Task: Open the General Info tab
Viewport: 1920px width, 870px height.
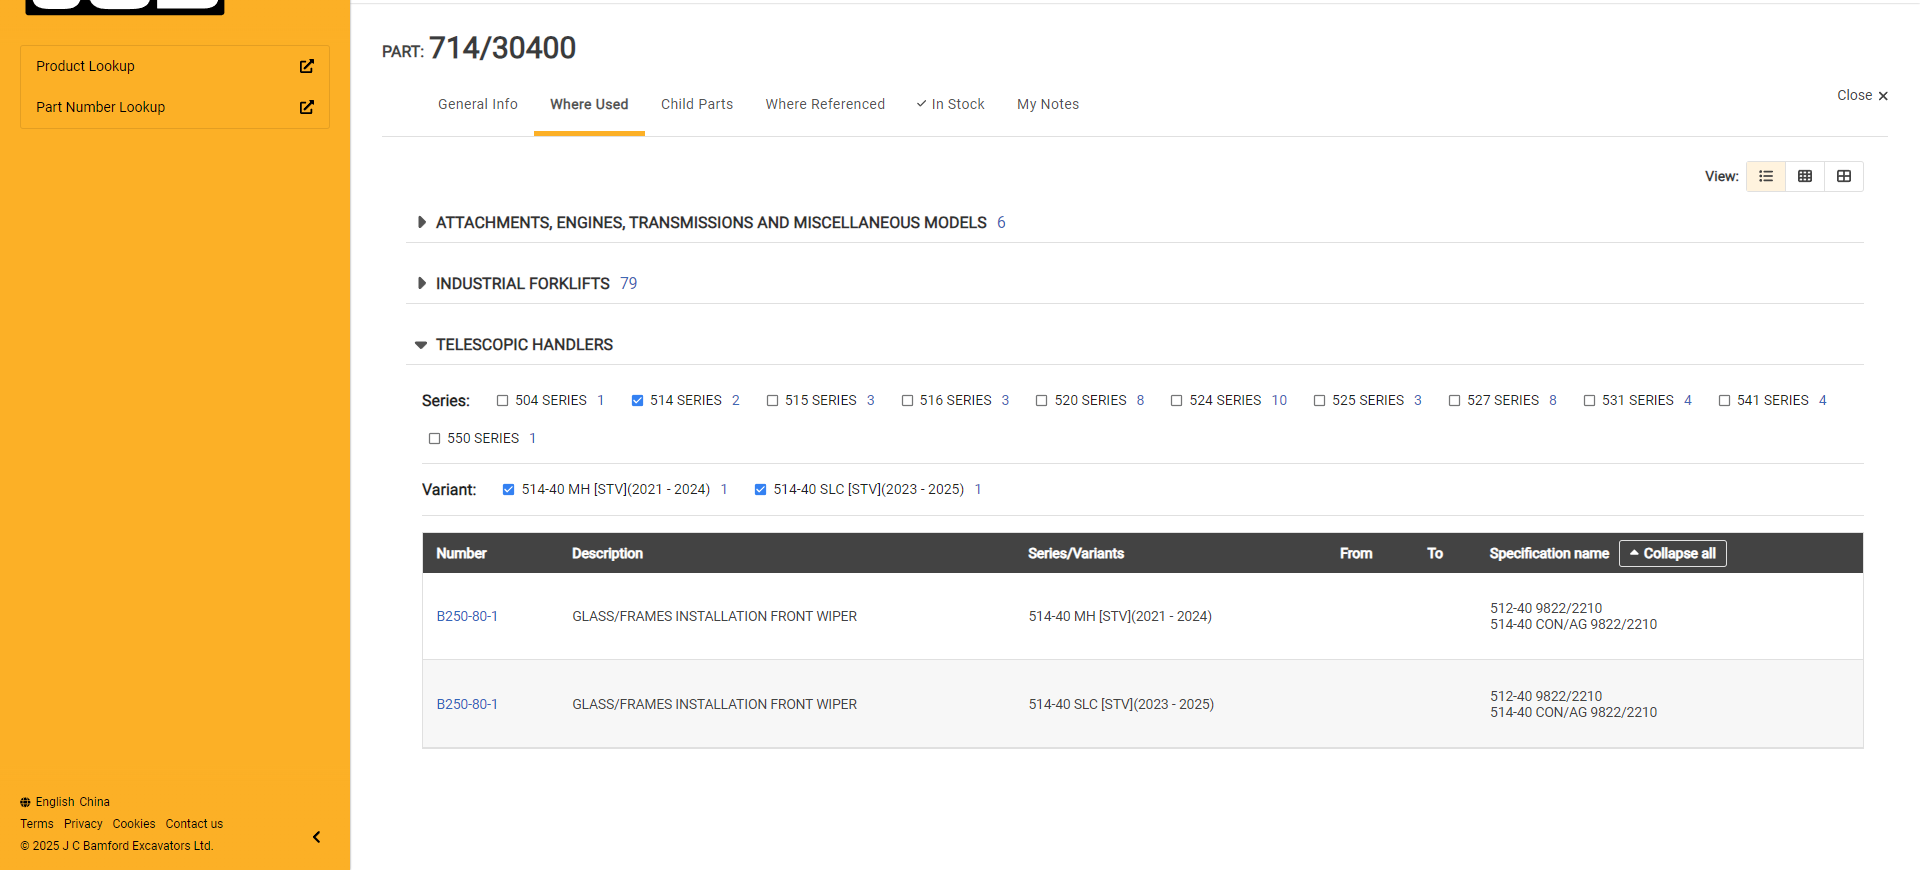Action: [x=477, y=104]
